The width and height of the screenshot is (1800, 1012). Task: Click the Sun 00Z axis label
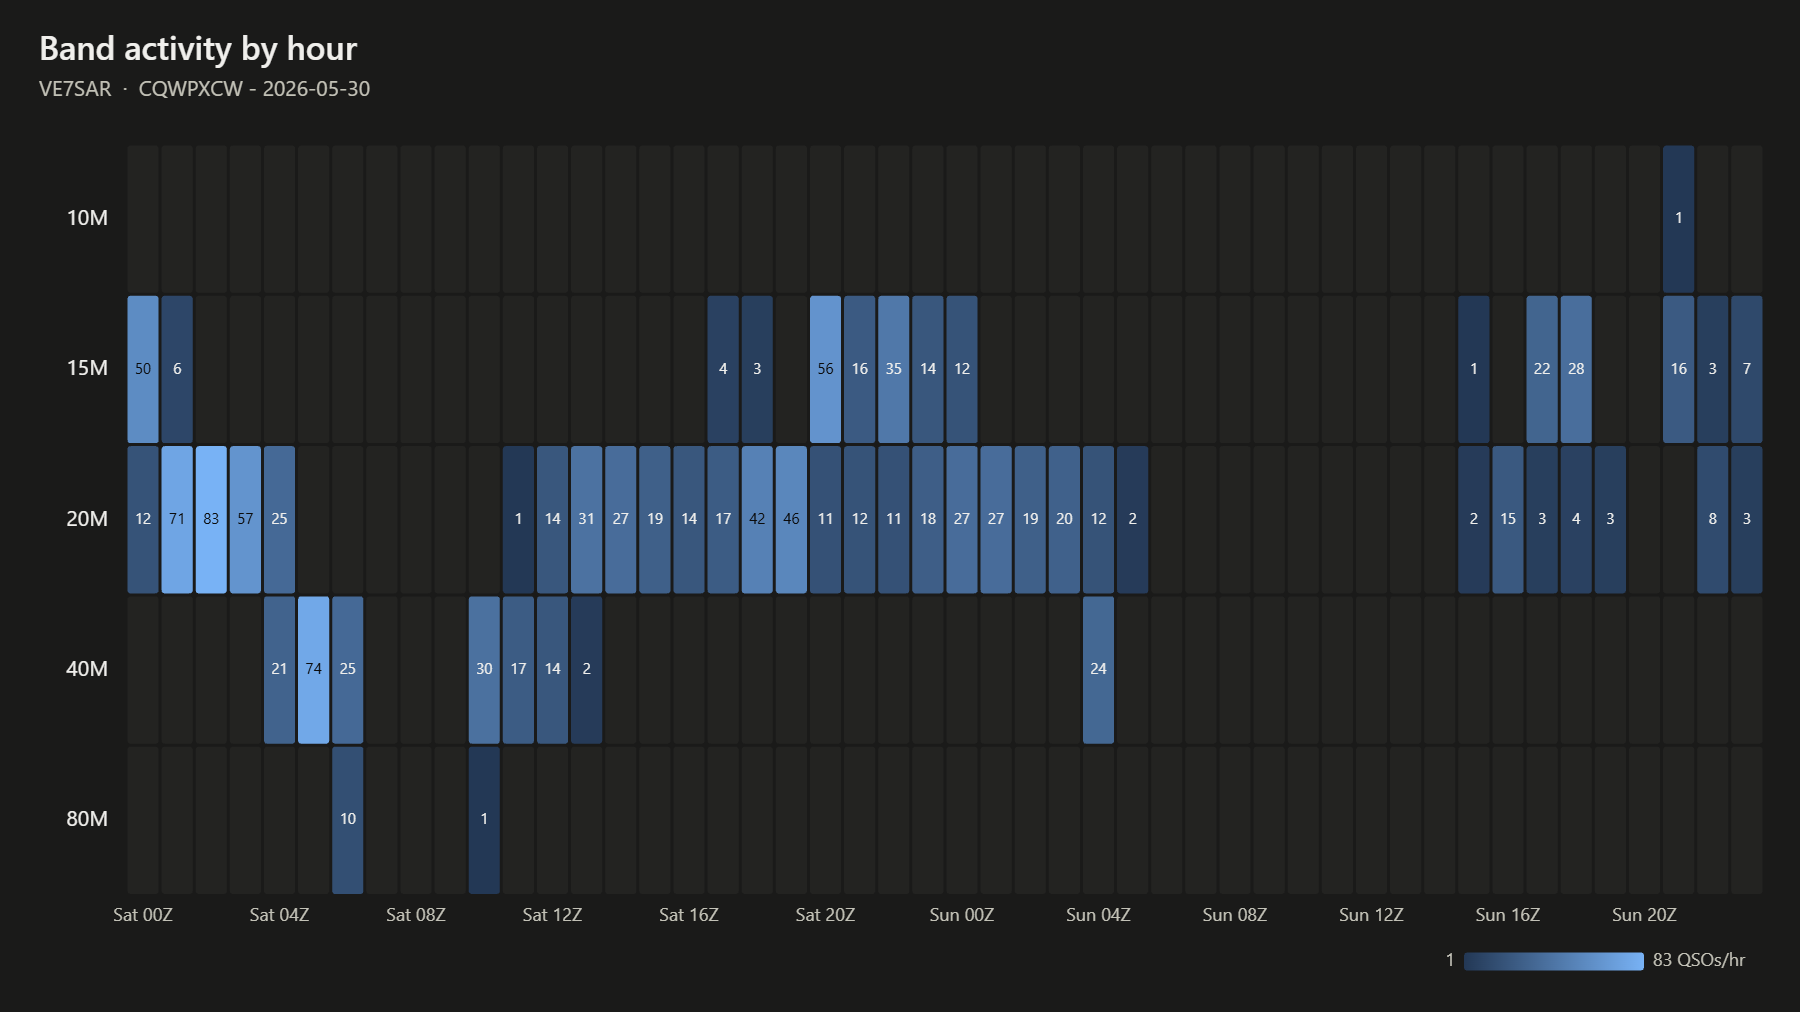[x=962, y=915]
